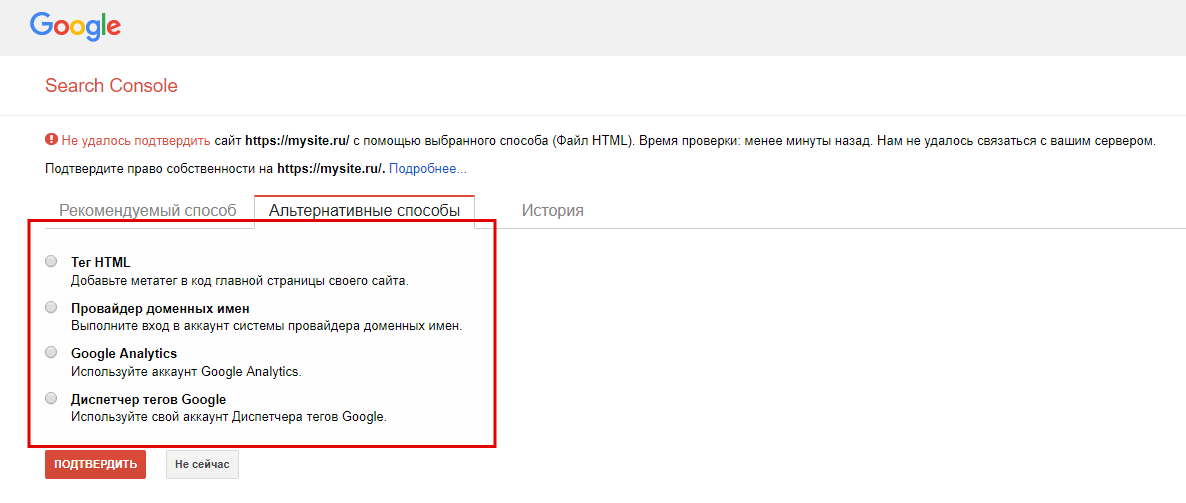Screen dimensions: 1186x503
Task: Pick the Диспетчер тегов Google radio button
Action: coord(51,398)
